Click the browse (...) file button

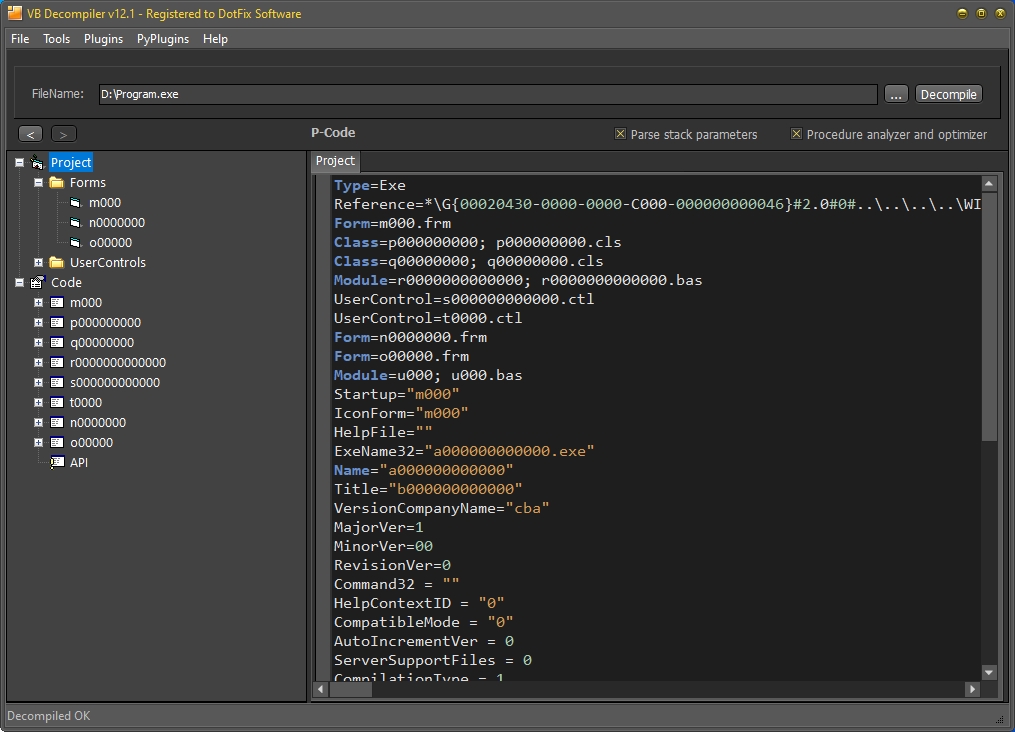(896, 94)
